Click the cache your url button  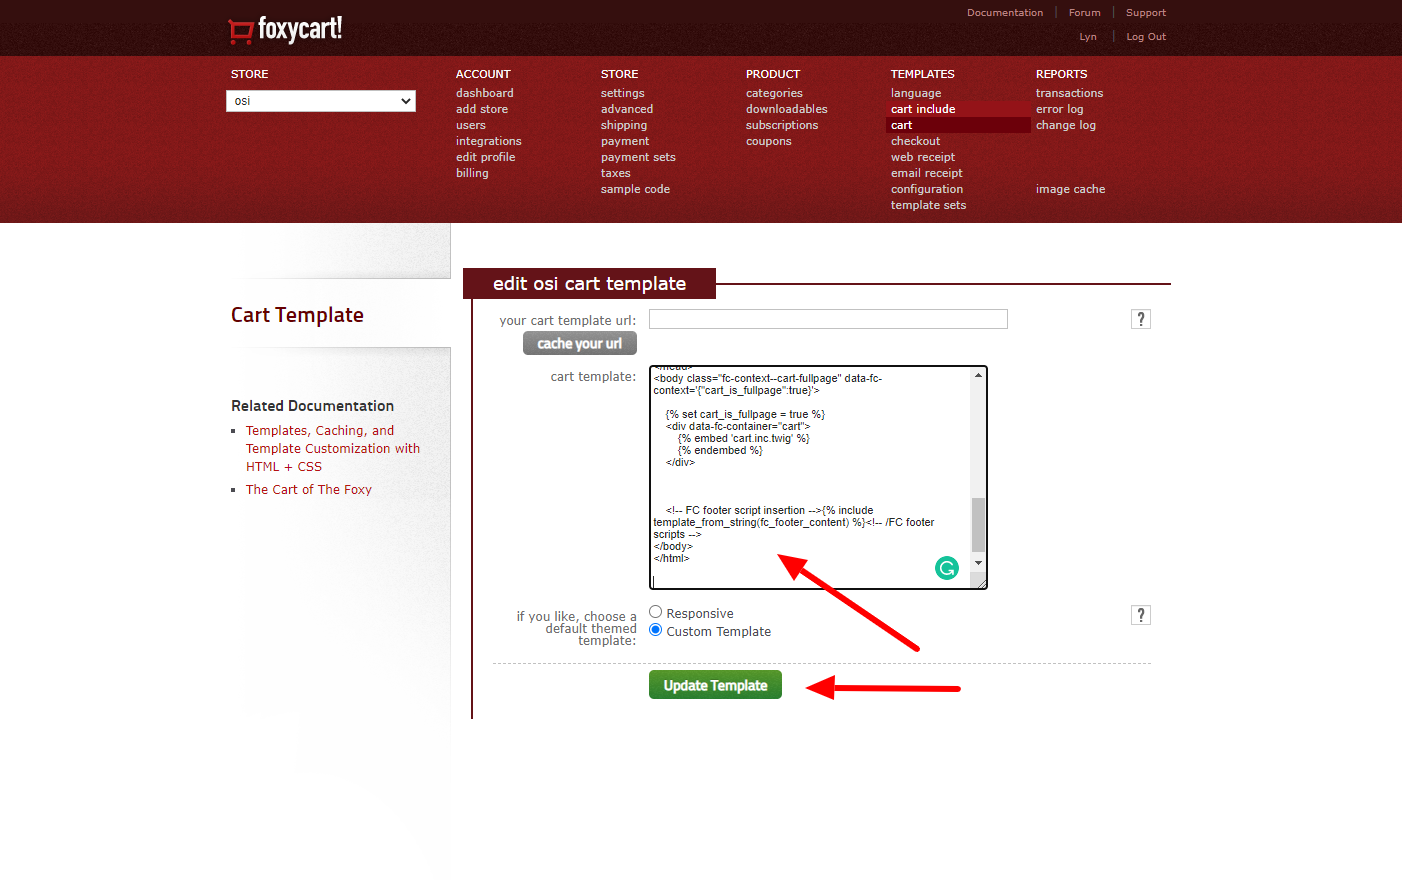[580, 343]
